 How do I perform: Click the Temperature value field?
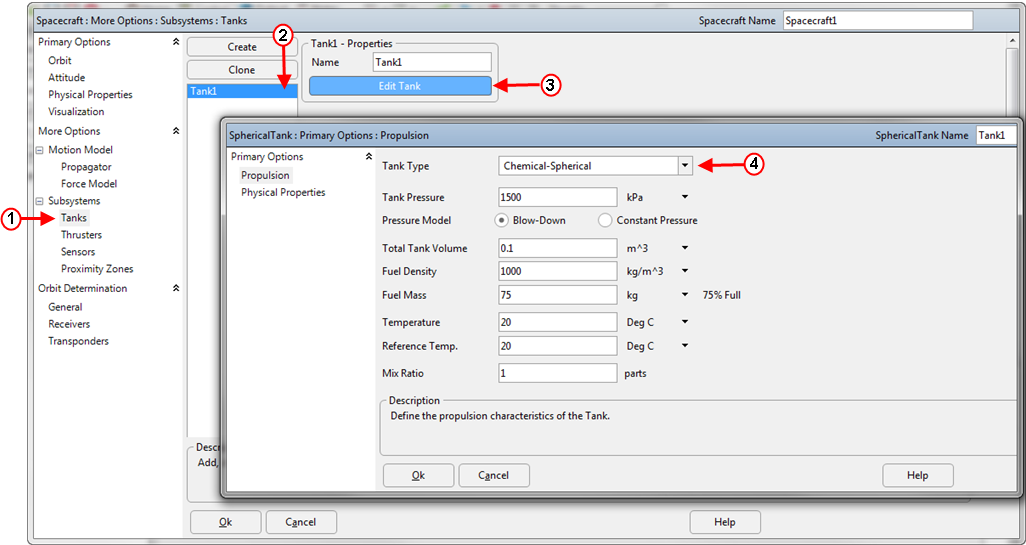557,322
